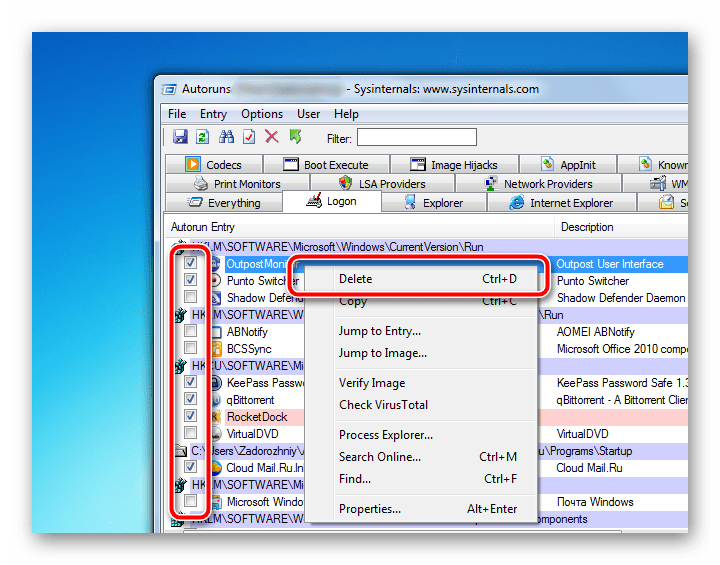Click the Microsoft Windows mail entry icon
This screenshot has height=565, width=720.
217,502
